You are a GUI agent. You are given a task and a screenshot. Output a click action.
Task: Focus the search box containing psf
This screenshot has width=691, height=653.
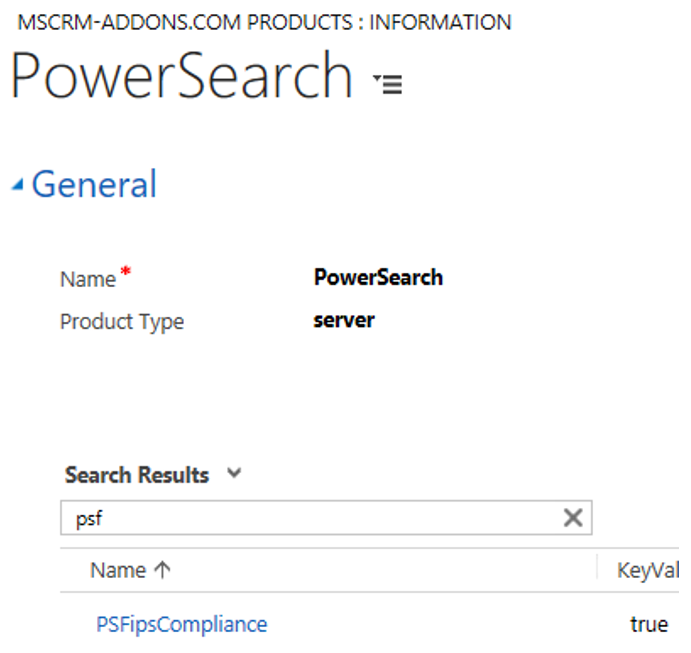coord(326,518)
